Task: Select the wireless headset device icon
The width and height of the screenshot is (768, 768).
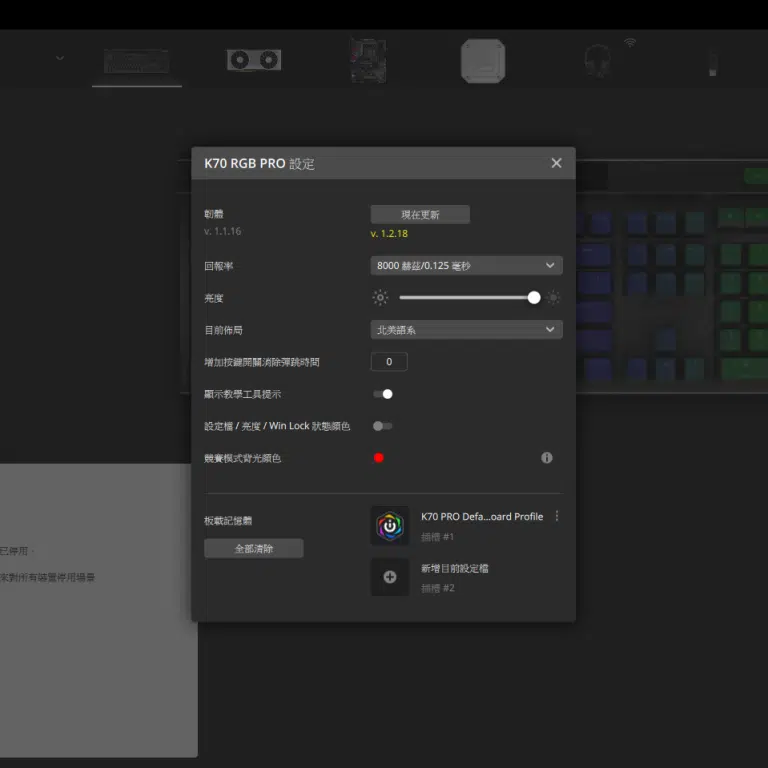Action: coord(598,61)
